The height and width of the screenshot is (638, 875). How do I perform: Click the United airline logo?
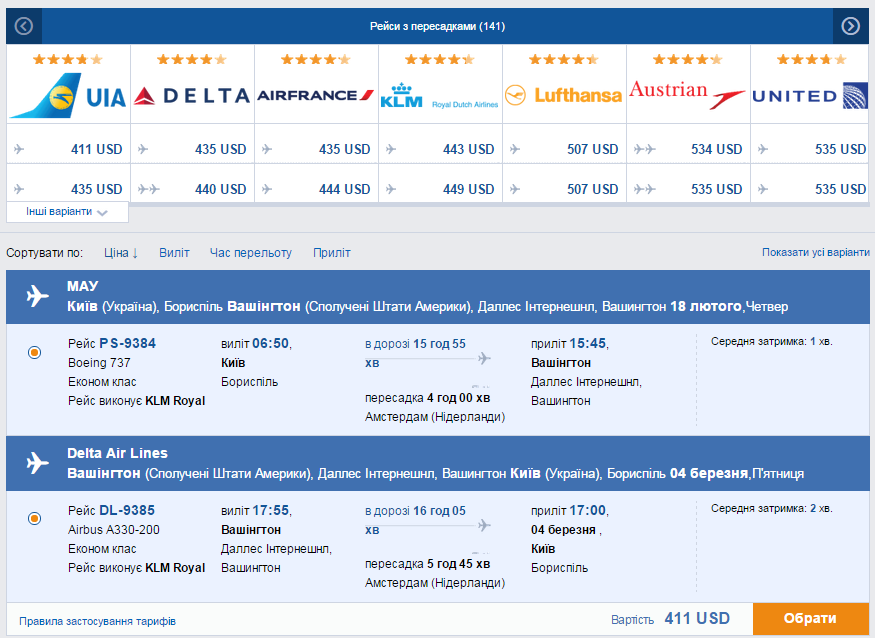click(x=810, y=96)
